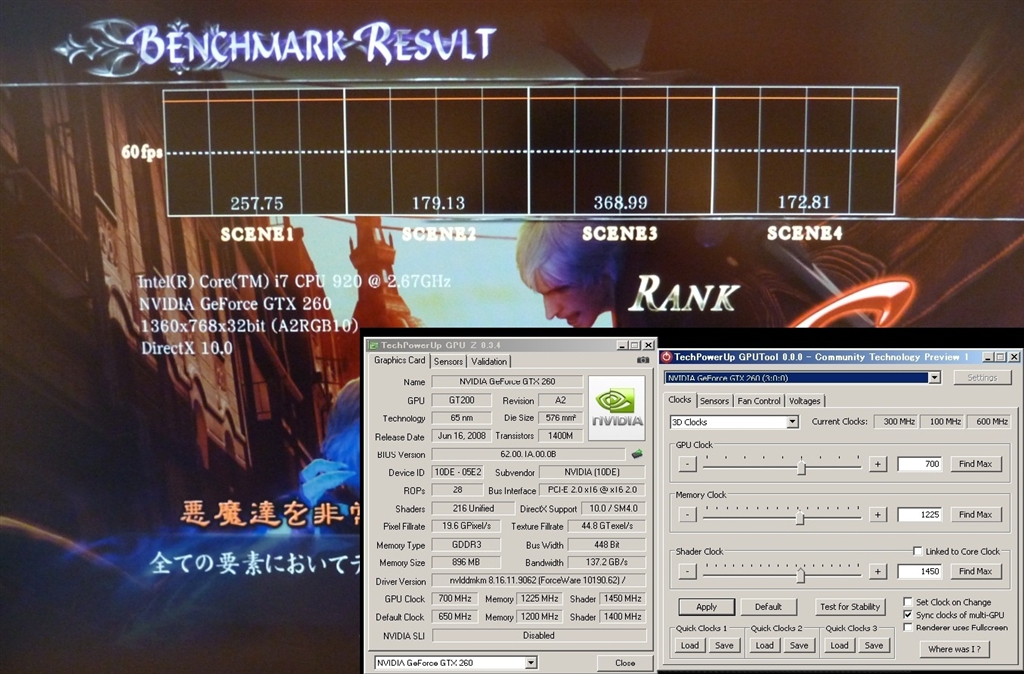This screenshot has width=1024, height=674.
Task: Click the 62.00.1A.00.0B BIOS Version field
Action: [x=528, y=454]
